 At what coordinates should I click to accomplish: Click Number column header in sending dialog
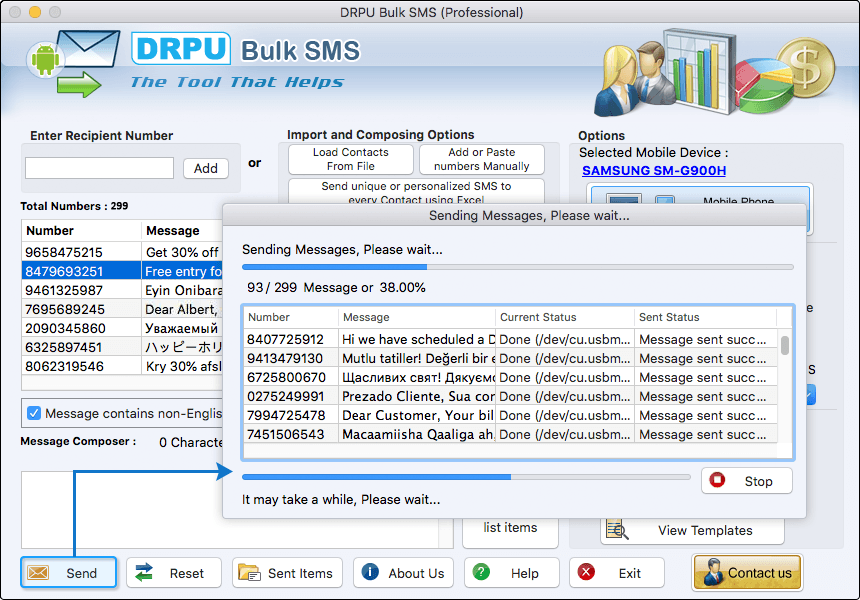[291, 317]
